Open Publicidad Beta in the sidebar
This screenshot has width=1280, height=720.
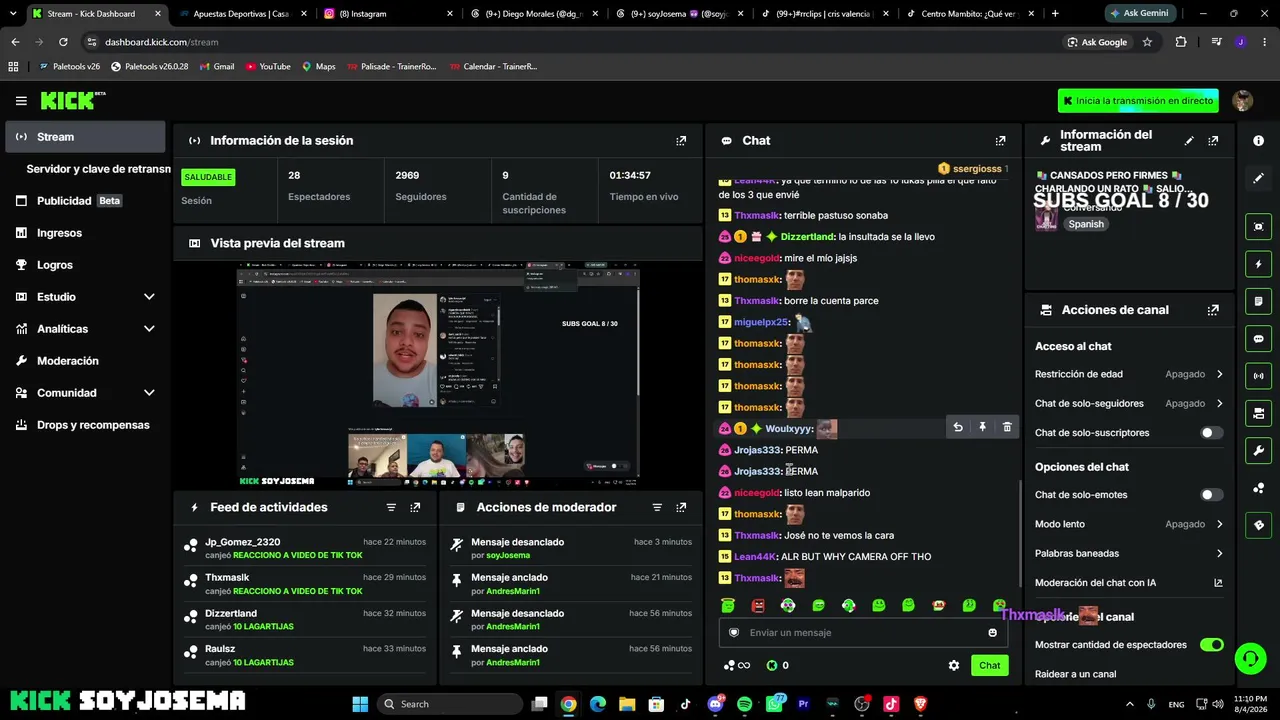tap(85, 201)
